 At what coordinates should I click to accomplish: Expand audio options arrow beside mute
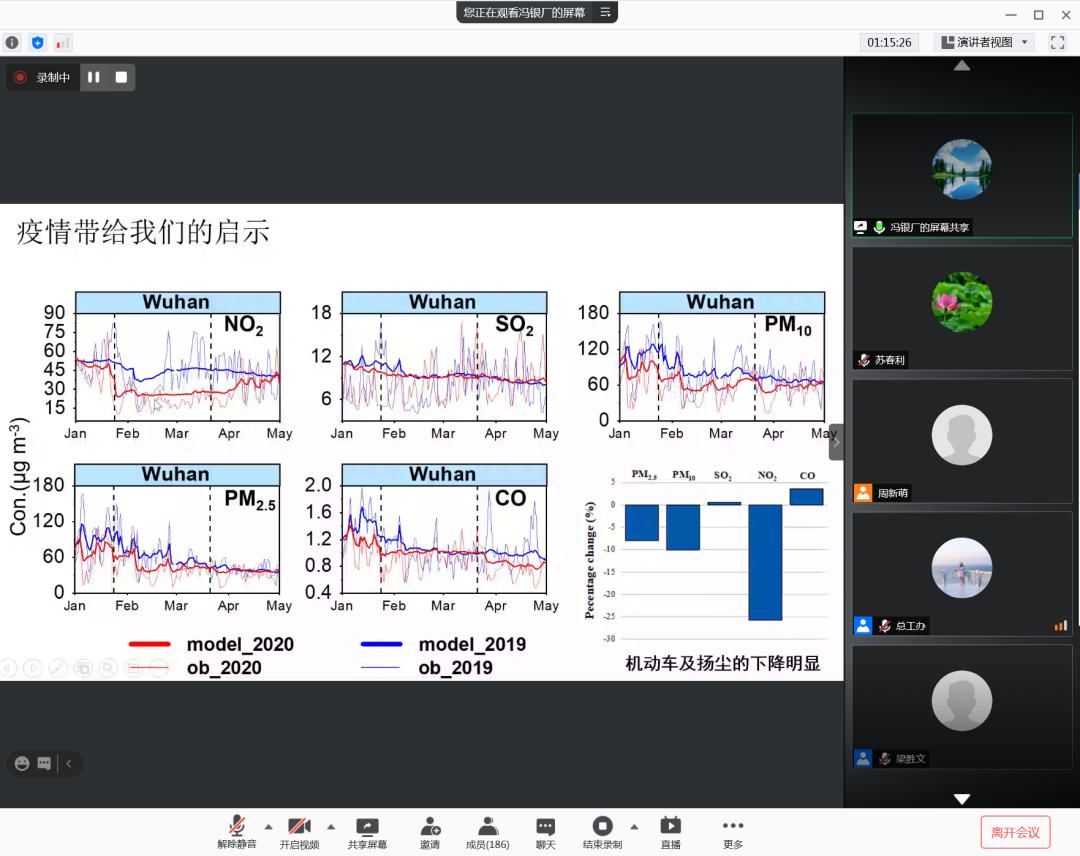click(x=268, y=826)
